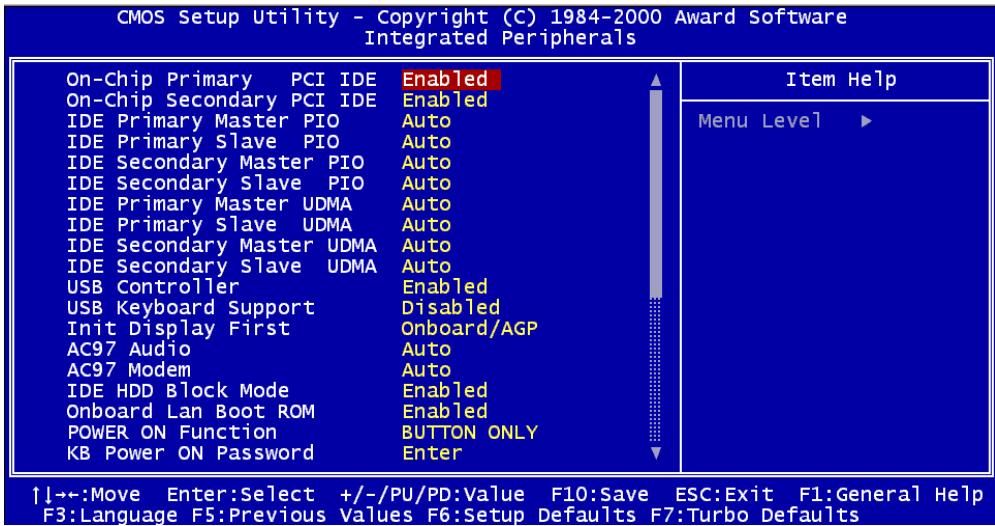Select On-Chip Secondary PCI IDE Enabled value
This screenshot has width=995, height=526.
[445, 100]
